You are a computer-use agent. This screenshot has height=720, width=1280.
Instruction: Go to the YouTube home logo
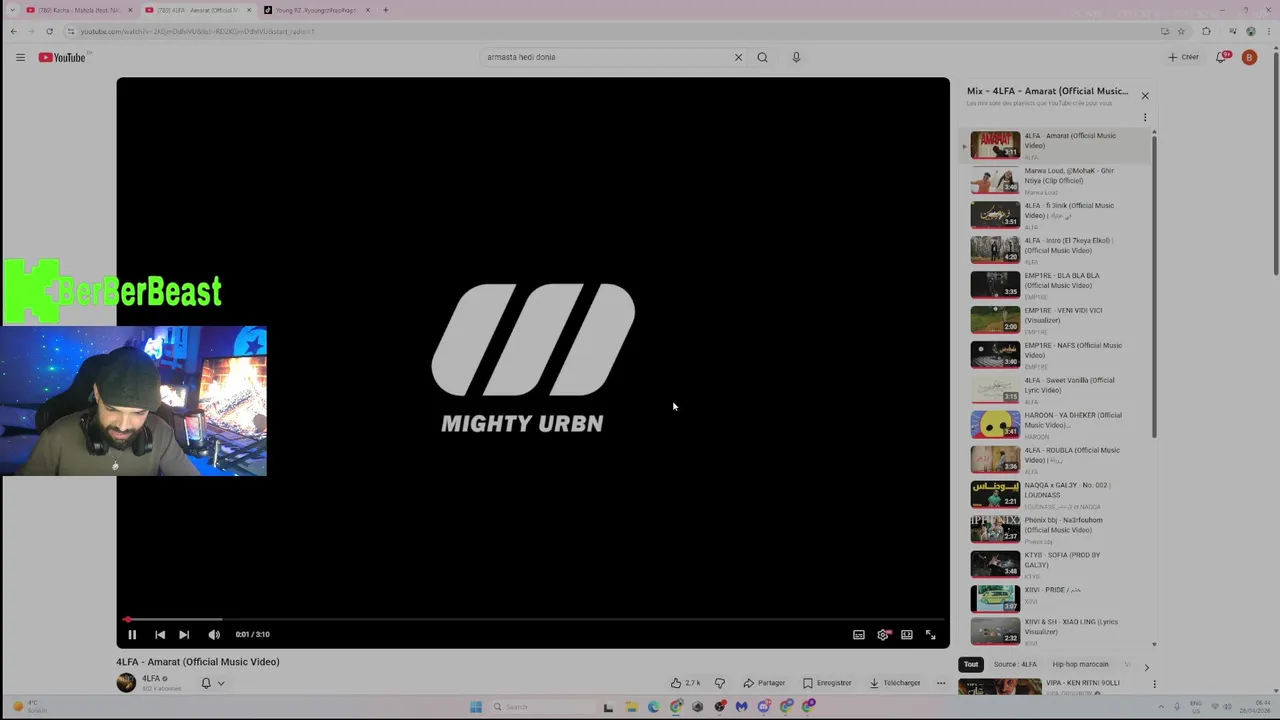point(62,57)
